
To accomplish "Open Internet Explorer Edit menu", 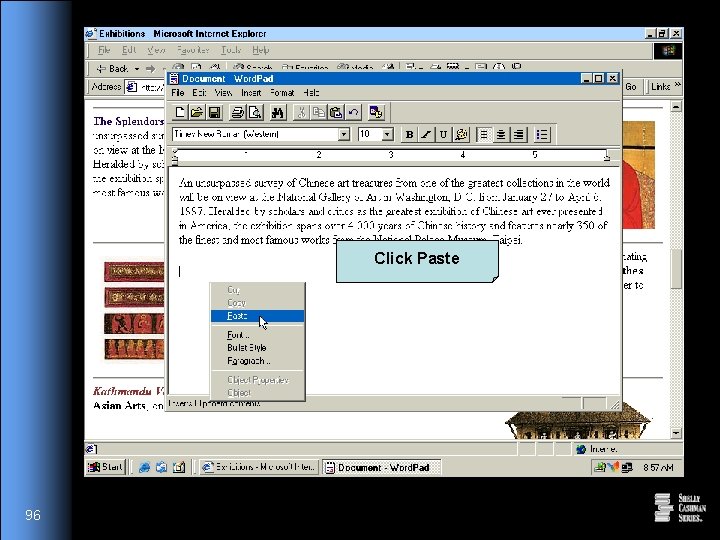I will pos(129,50).
